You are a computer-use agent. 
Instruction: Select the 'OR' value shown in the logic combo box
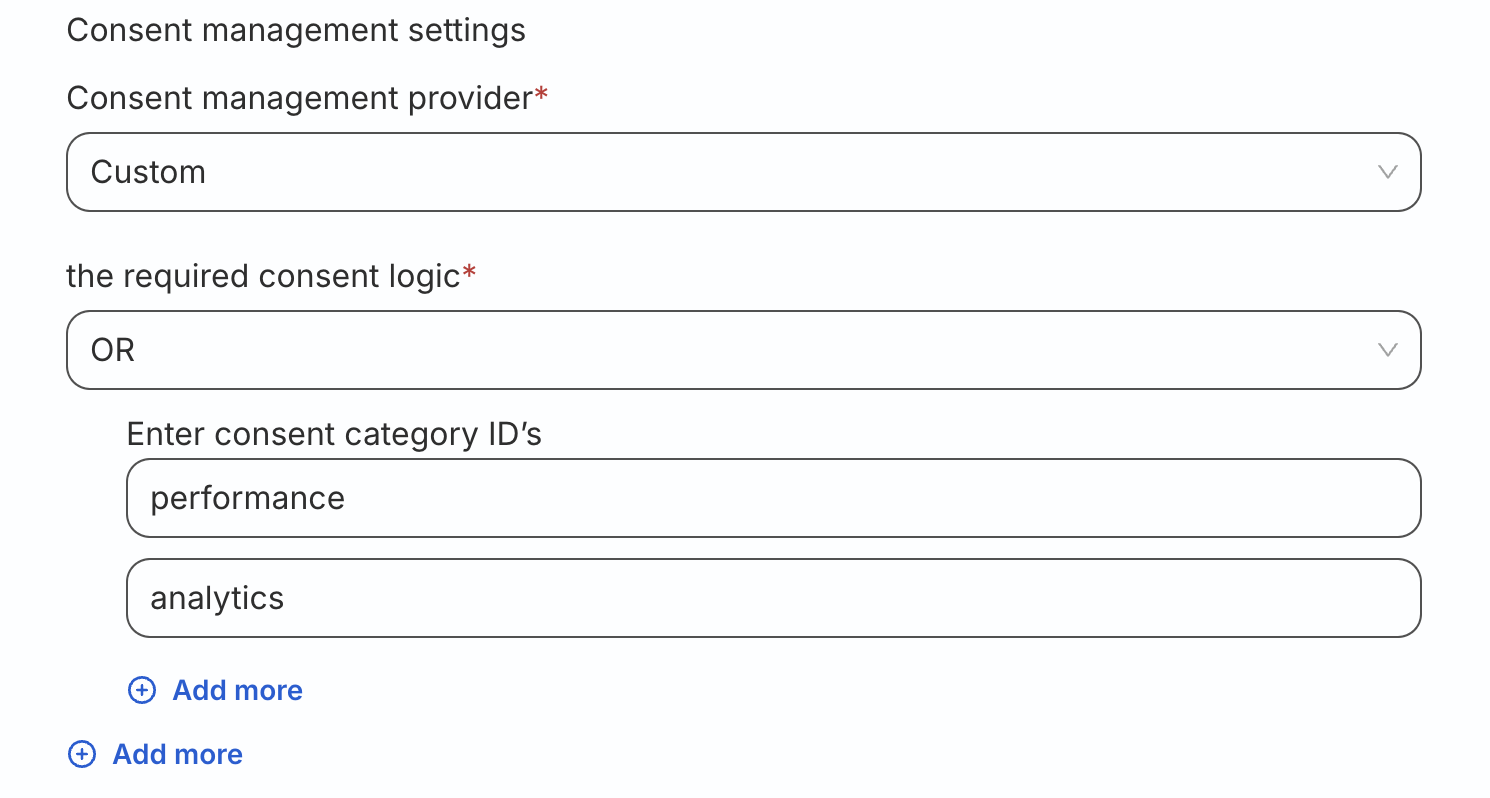(113, 350)
